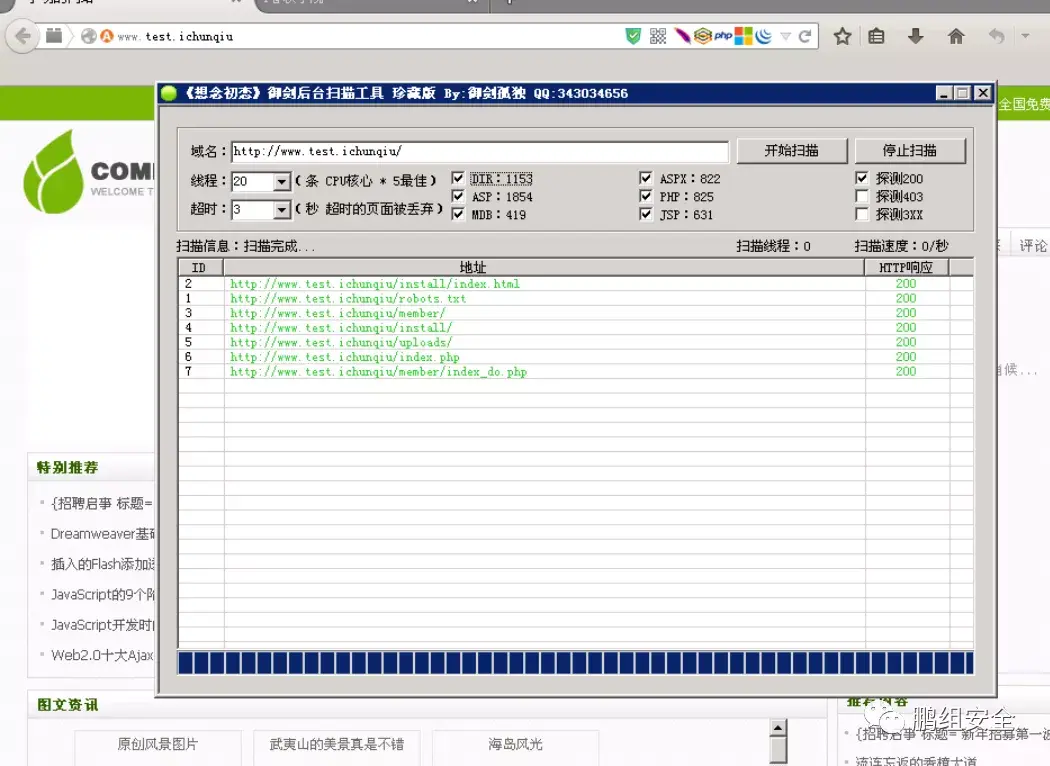Click the 开始扫描 start scan button
Image resolution: width=1050 pixels, height=766 pixels.
click(x=792, y=151)
